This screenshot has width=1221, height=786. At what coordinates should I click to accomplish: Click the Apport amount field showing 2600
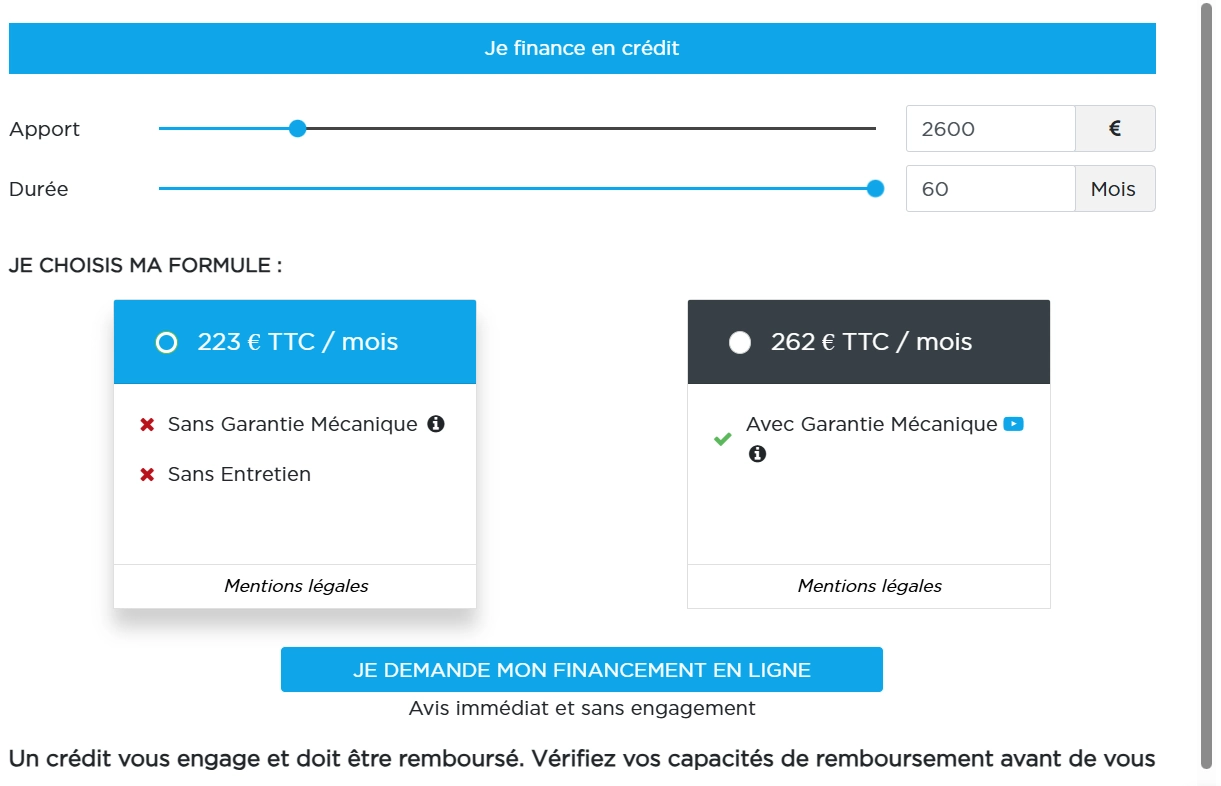[x=991, y=129]
